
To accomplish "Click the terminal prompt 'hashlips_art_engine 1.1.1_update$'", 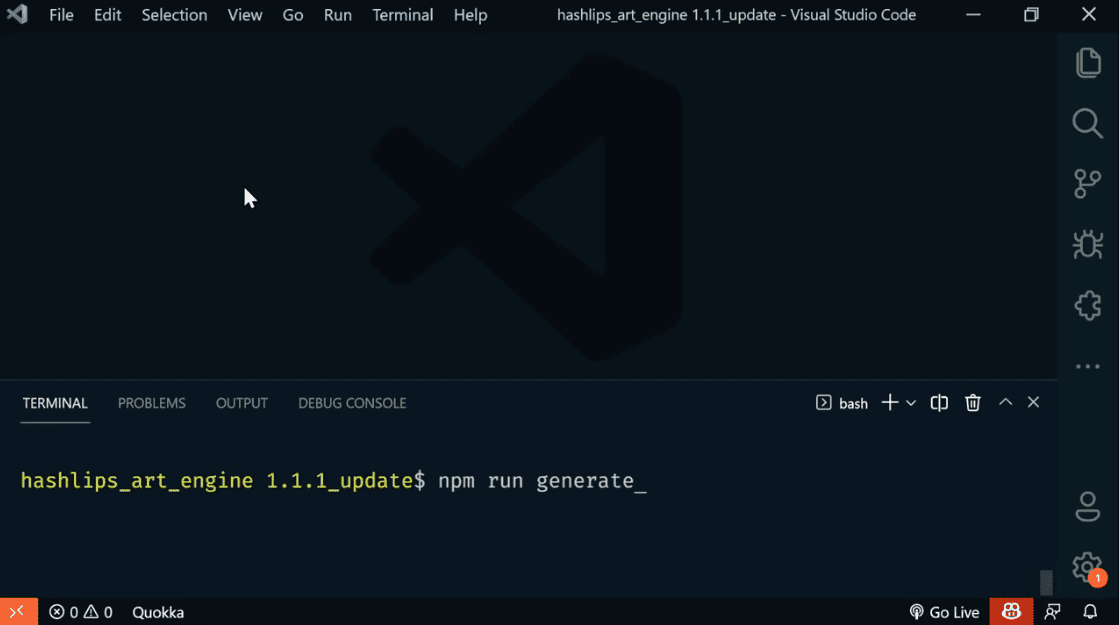I will [x=223, y=481].
